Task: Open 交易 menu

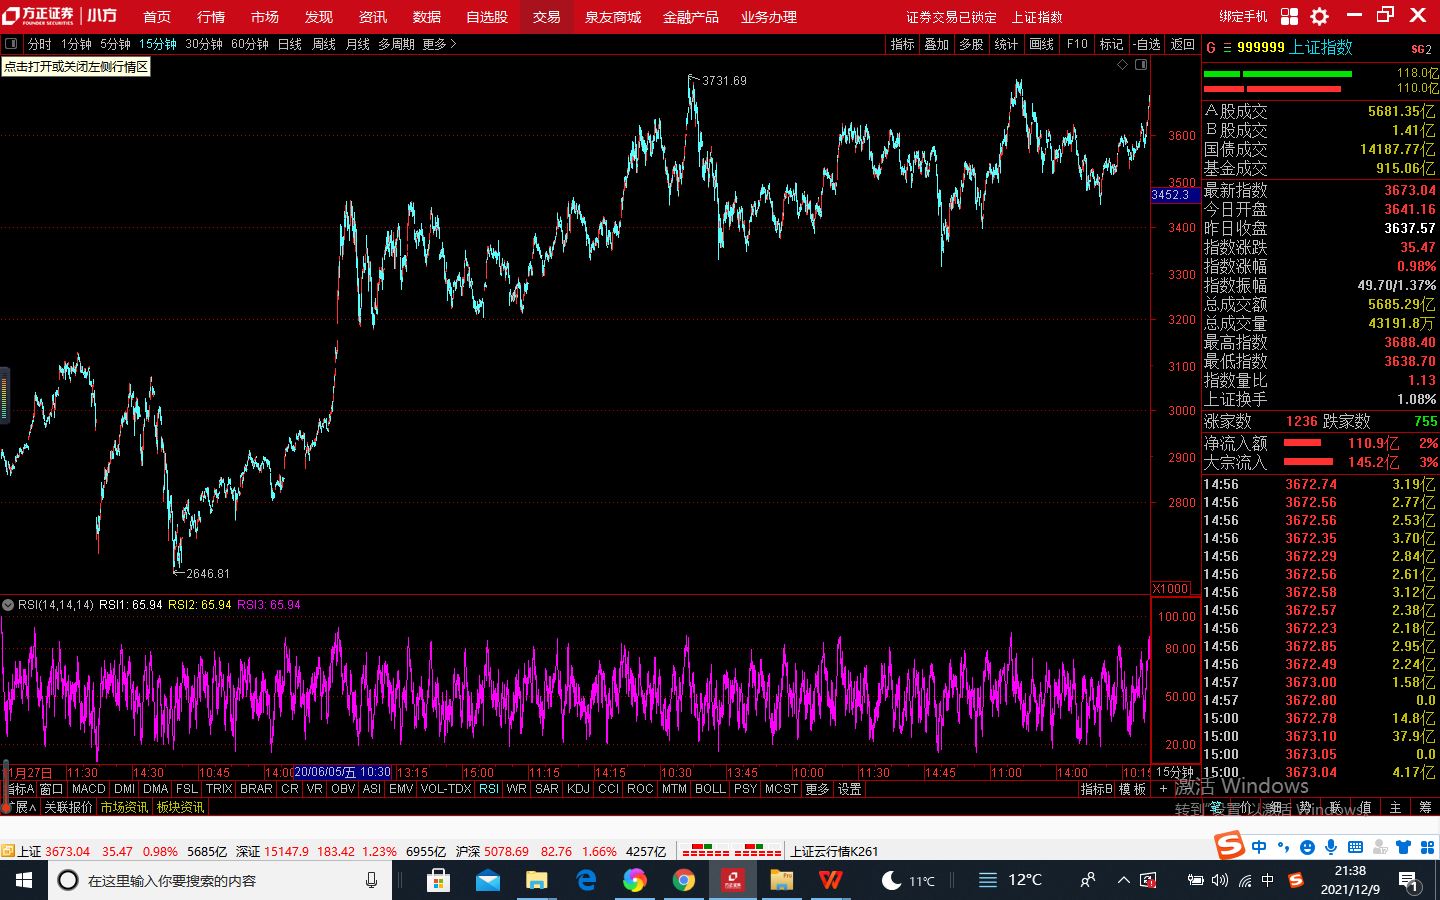Action: click(x=546, y=17)
